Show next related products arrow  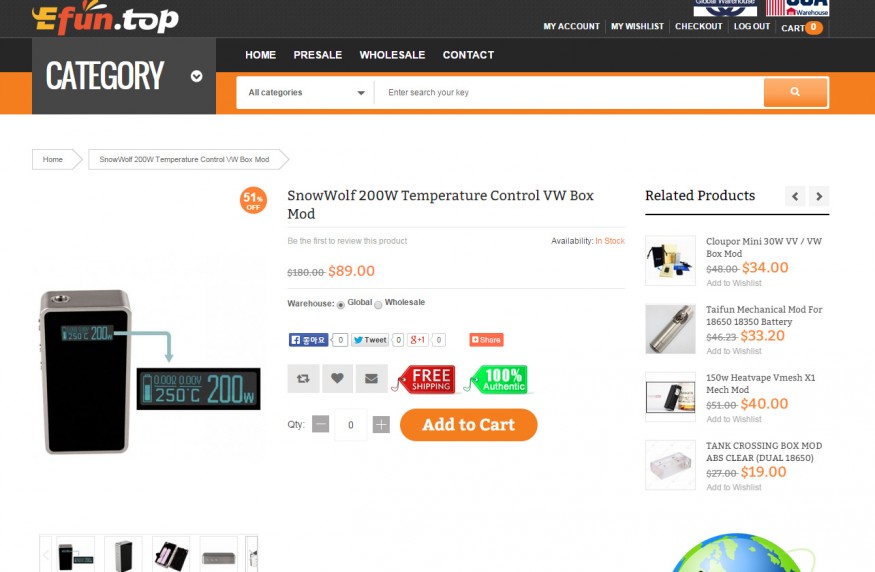[x=819, y=196]
